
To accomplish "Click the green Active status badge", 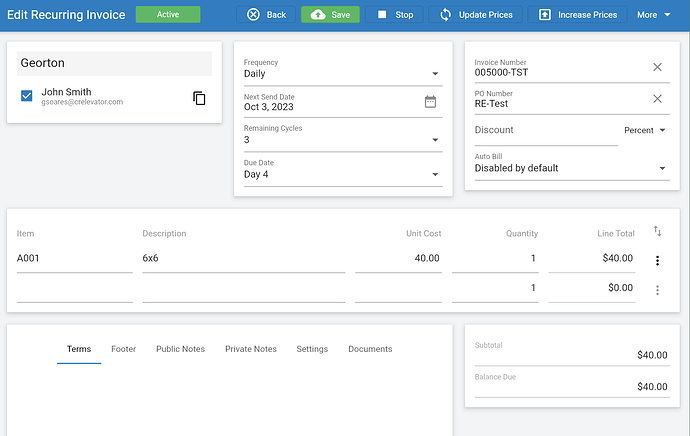I will pyautogui.click(x=168, y=15).
